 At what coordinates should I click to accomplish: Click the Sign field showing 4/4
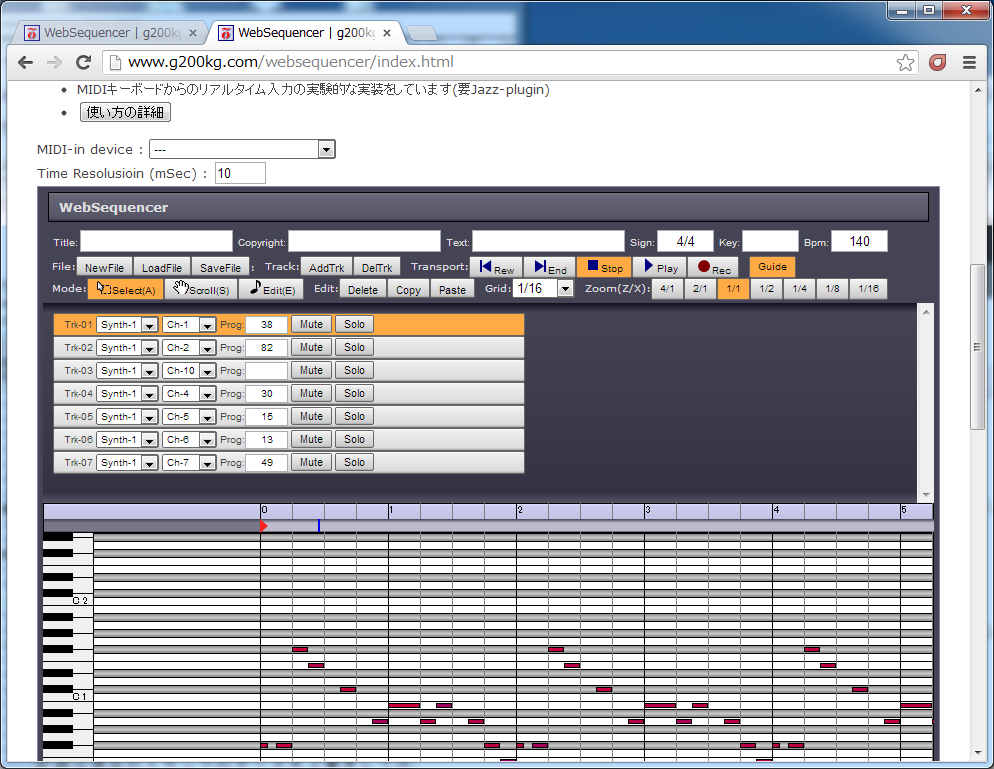(685, 242)
